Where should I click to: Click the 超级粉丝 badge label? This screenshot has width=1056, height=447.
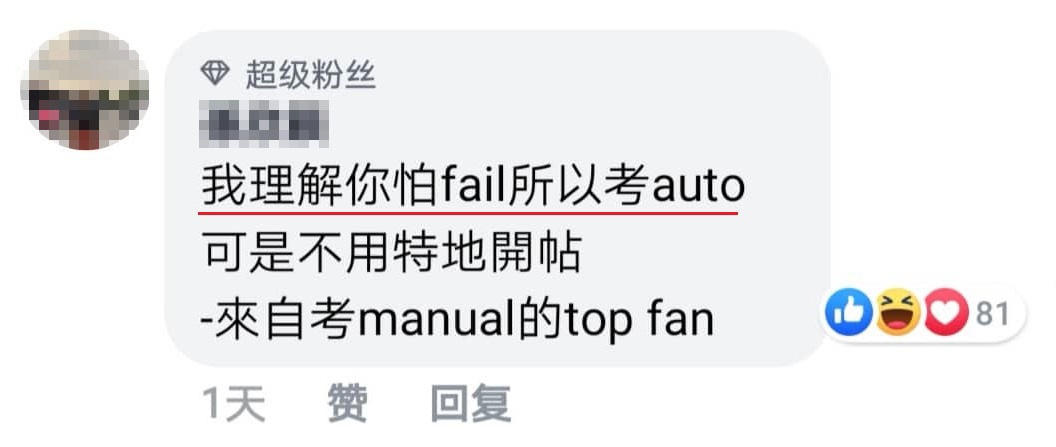coord(310,74)
